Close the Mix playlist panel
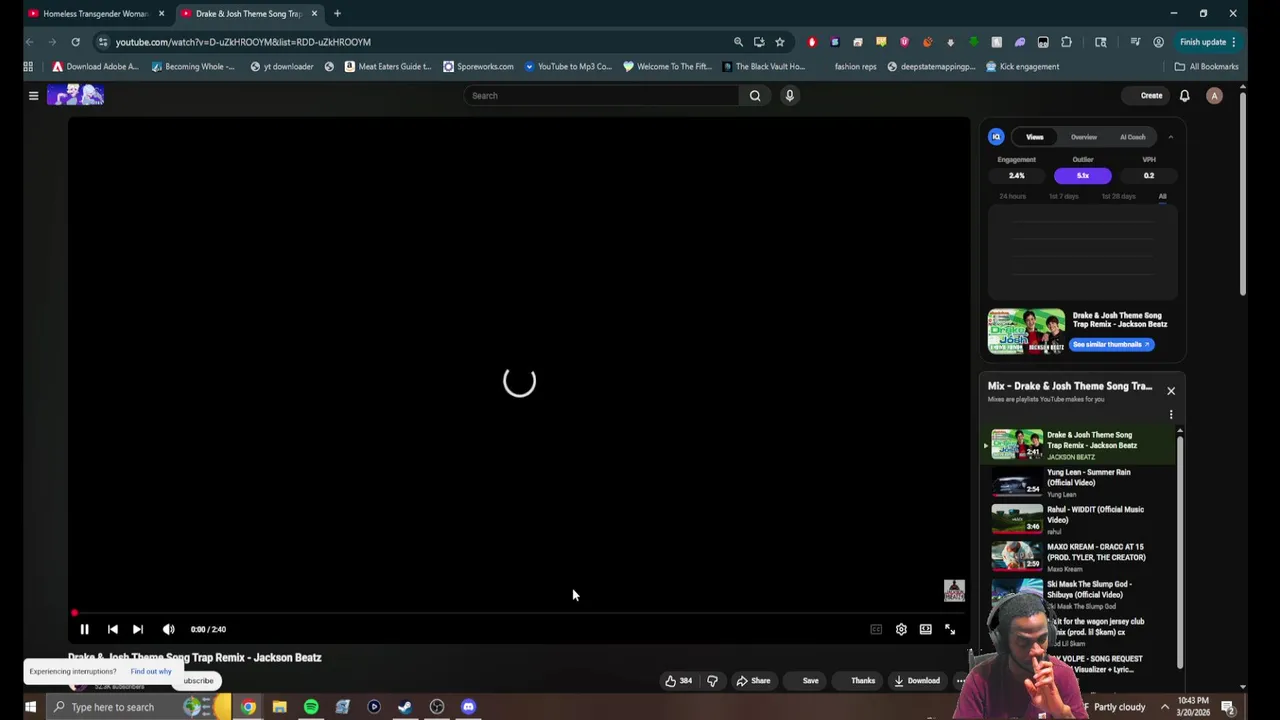This screenshot has width=1280, height=720. pos(1170,391)
